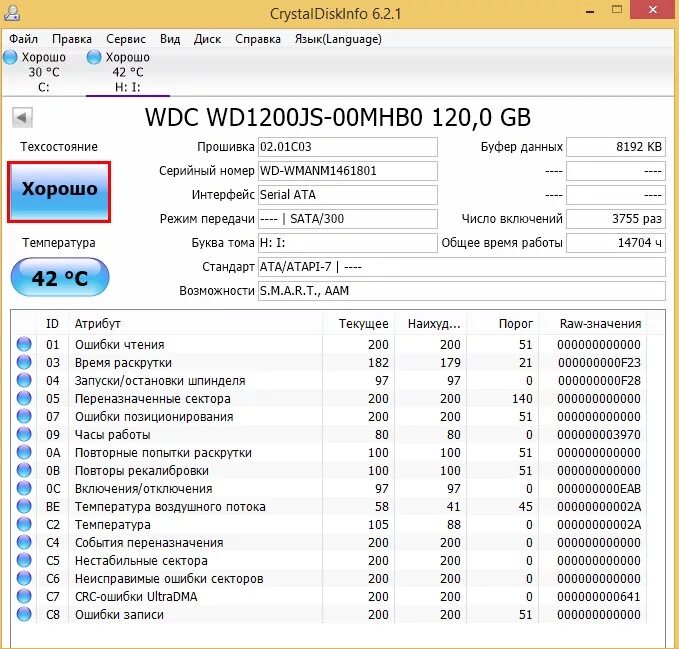The height and width of the screenshot is (649, 679).
Task: Click the transfer mode field SATA/300
Action: click(348, 219)
